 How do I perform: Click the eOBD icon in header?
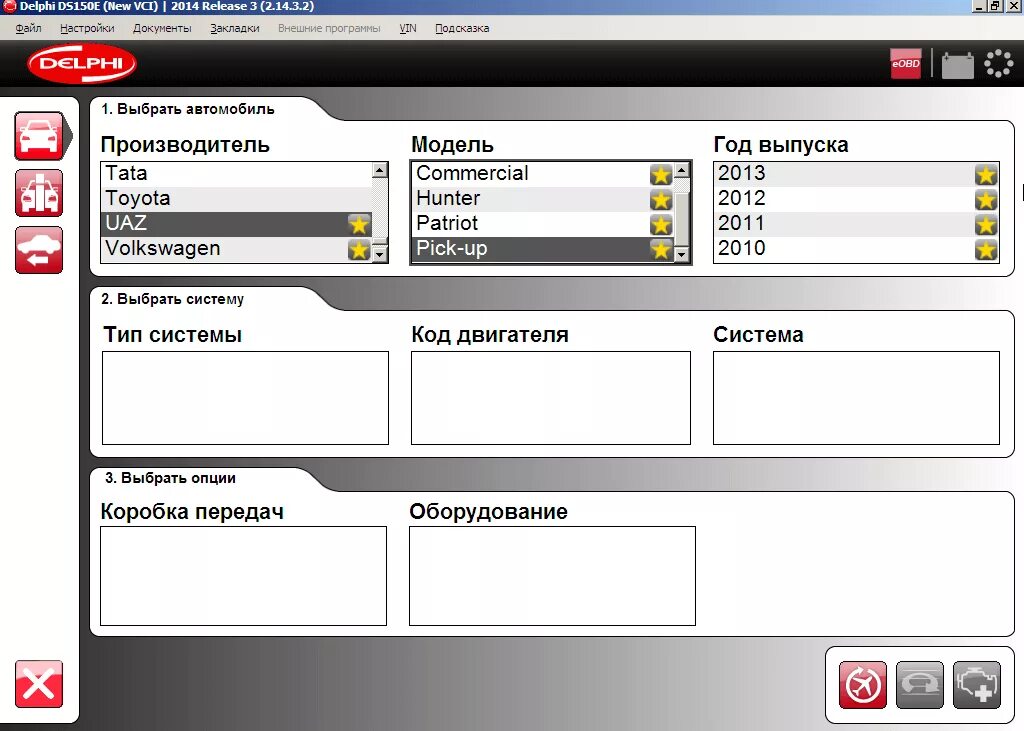[905, 64]
